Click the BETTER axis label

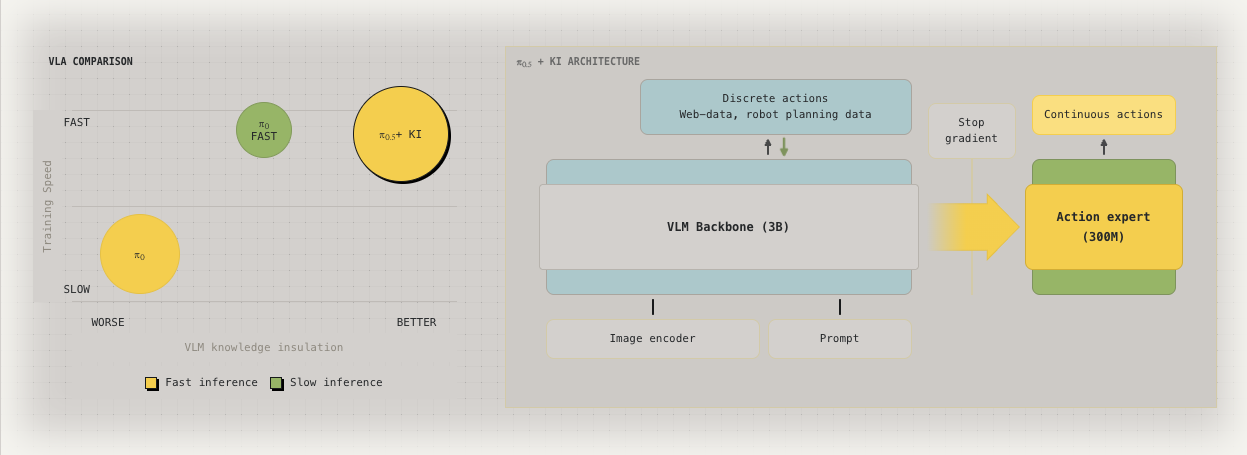pos(416,322)
